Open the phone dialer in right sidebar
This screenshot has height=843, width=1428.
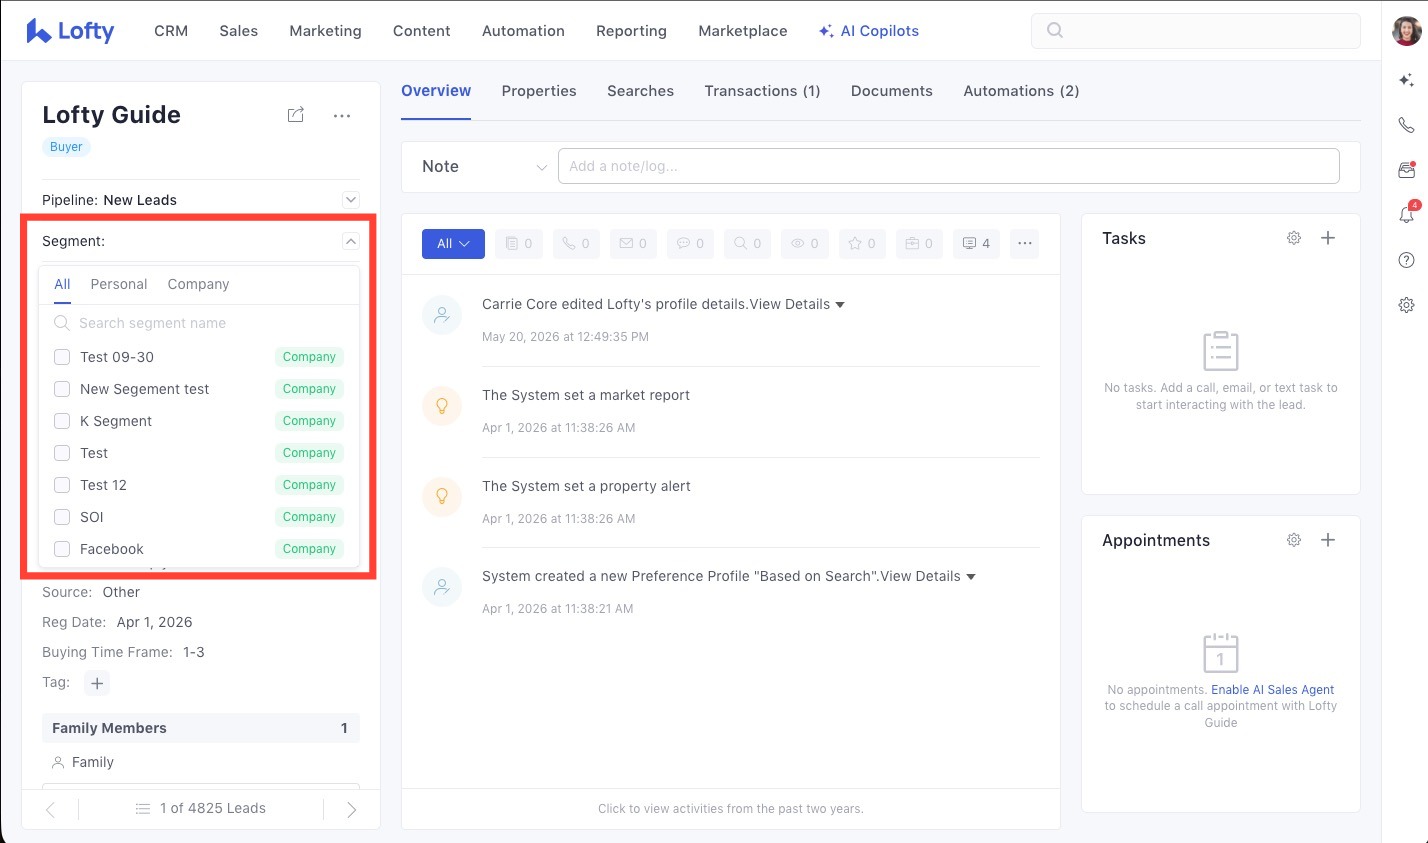click(1406, 125)
